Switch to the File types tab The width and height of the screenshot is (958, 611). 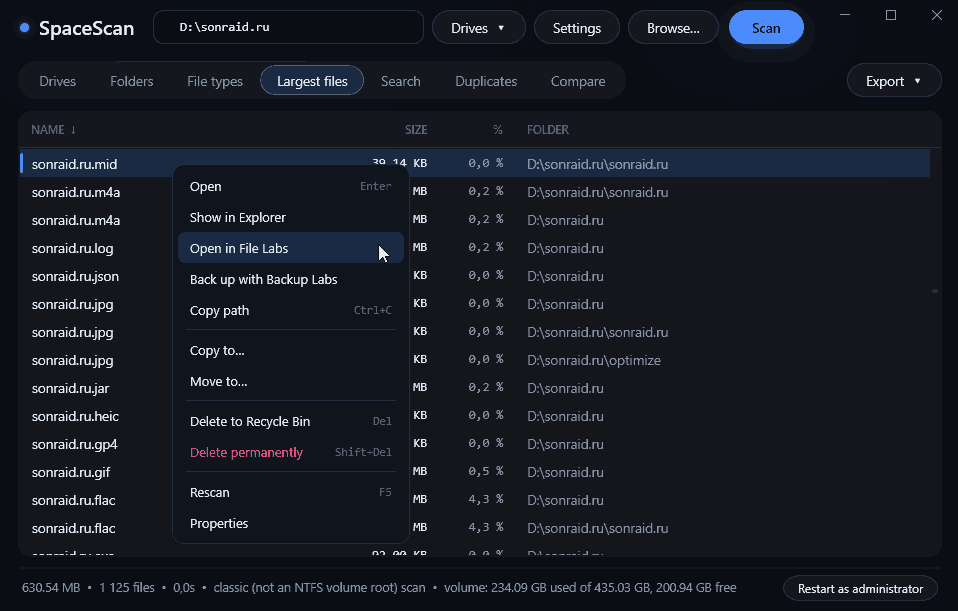(x=214, y=81)
